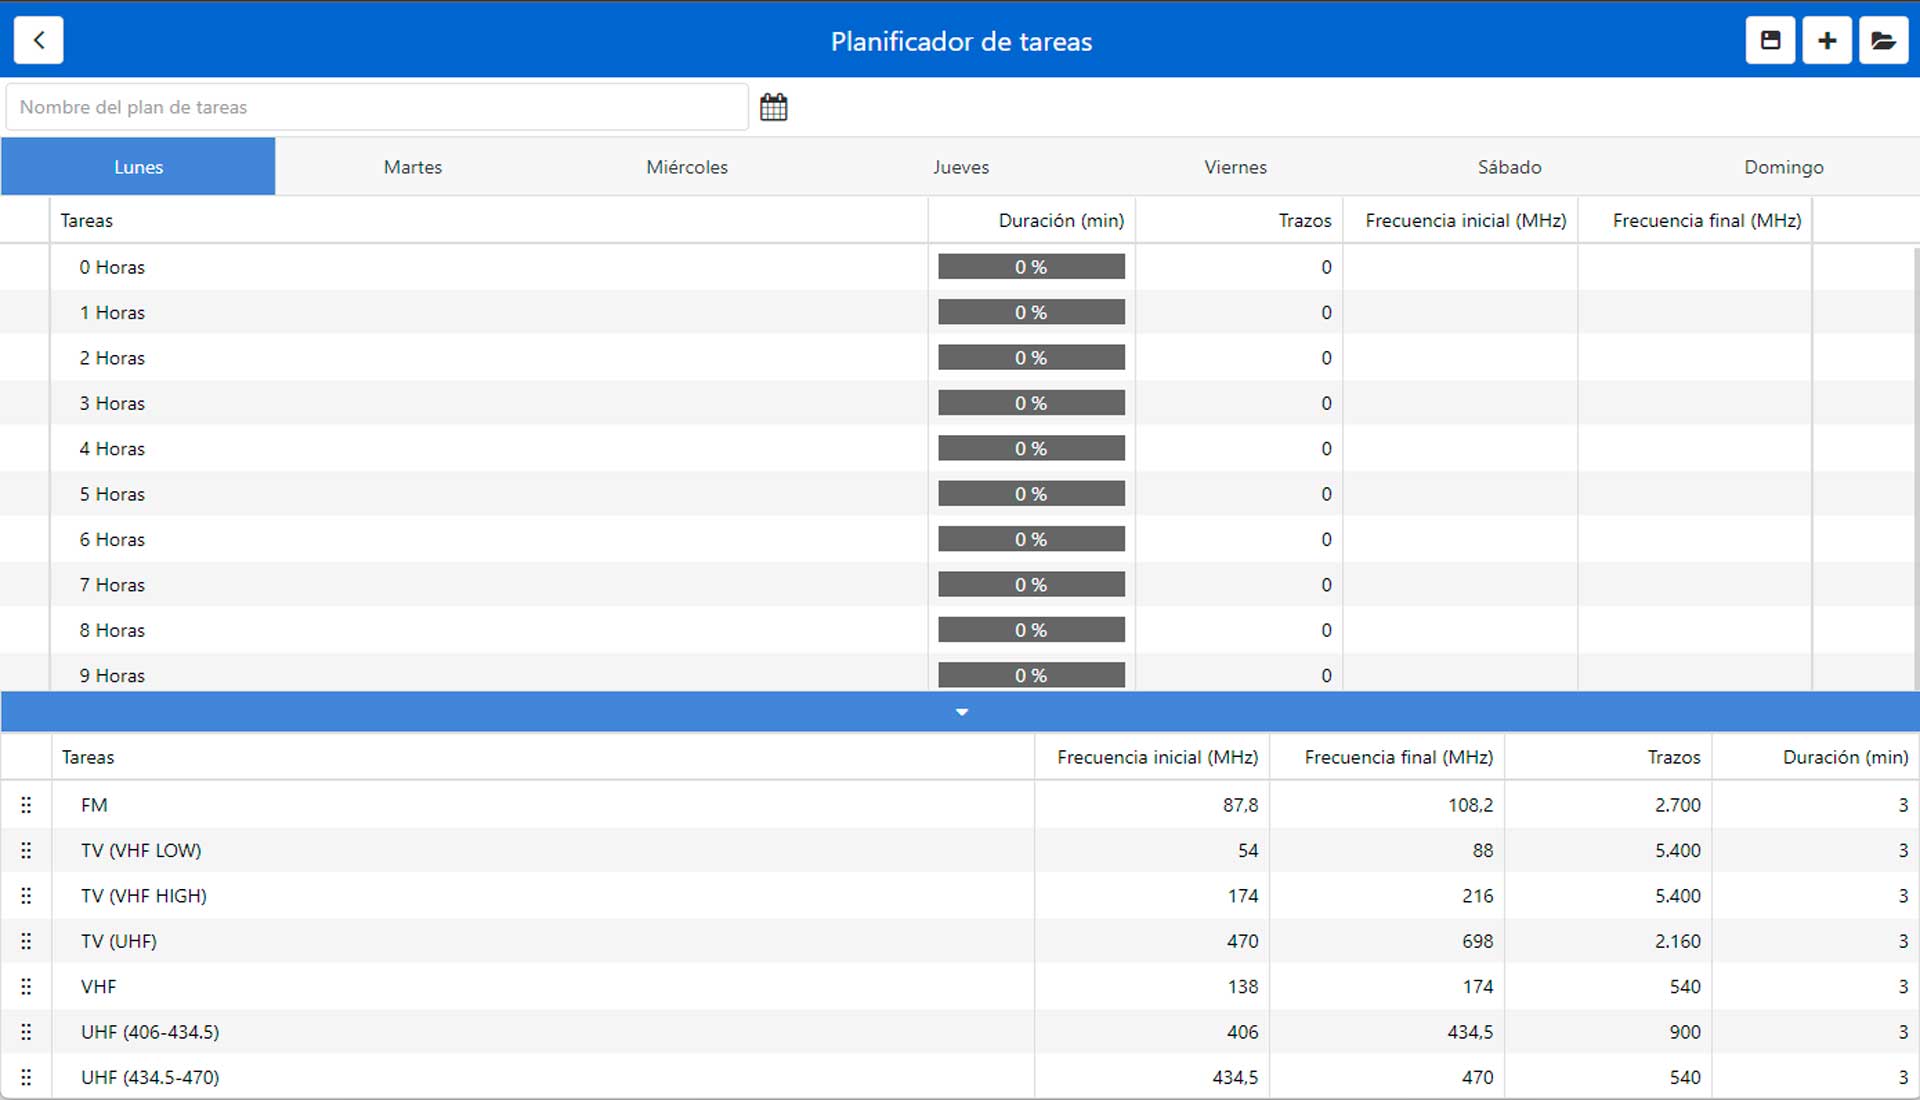Grab the drag handle for TV (UHF)
Viewport: 1920px width, 1100px height.
26,941
